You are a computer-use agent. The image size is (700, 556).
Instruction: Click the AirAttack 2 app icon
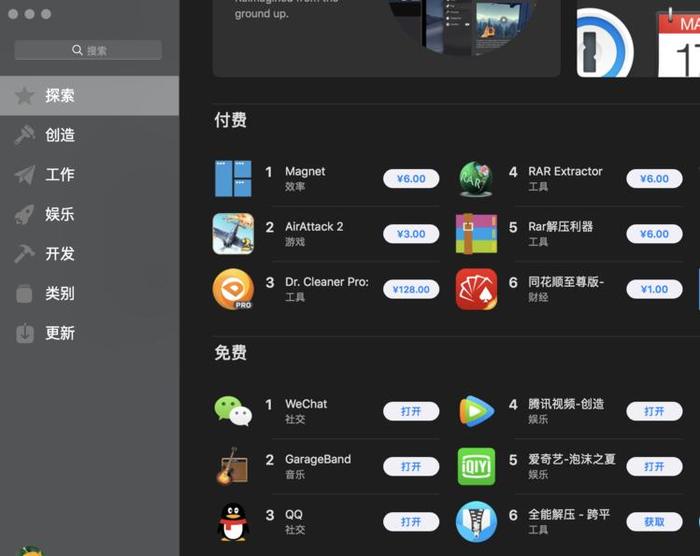[233, 234]
